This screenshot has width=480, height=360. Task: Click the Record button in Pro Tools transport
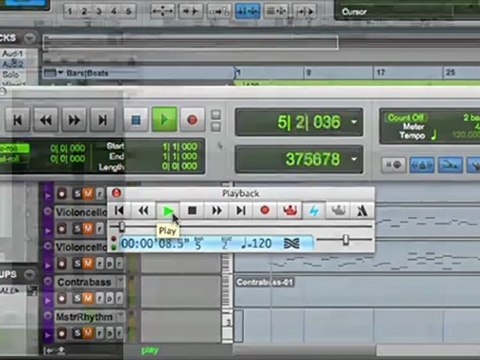pyautogui.click(x=192, y=120)
